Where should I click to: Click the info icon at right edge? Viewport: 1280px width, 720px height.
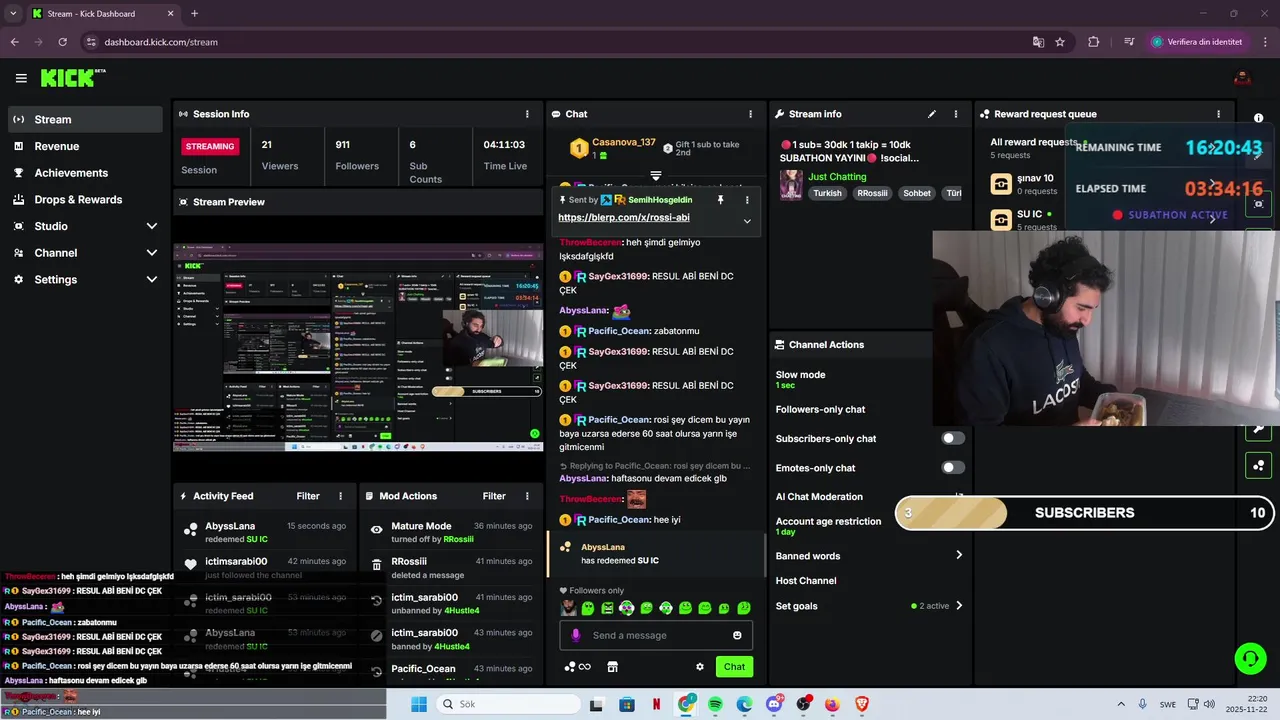1258,118
